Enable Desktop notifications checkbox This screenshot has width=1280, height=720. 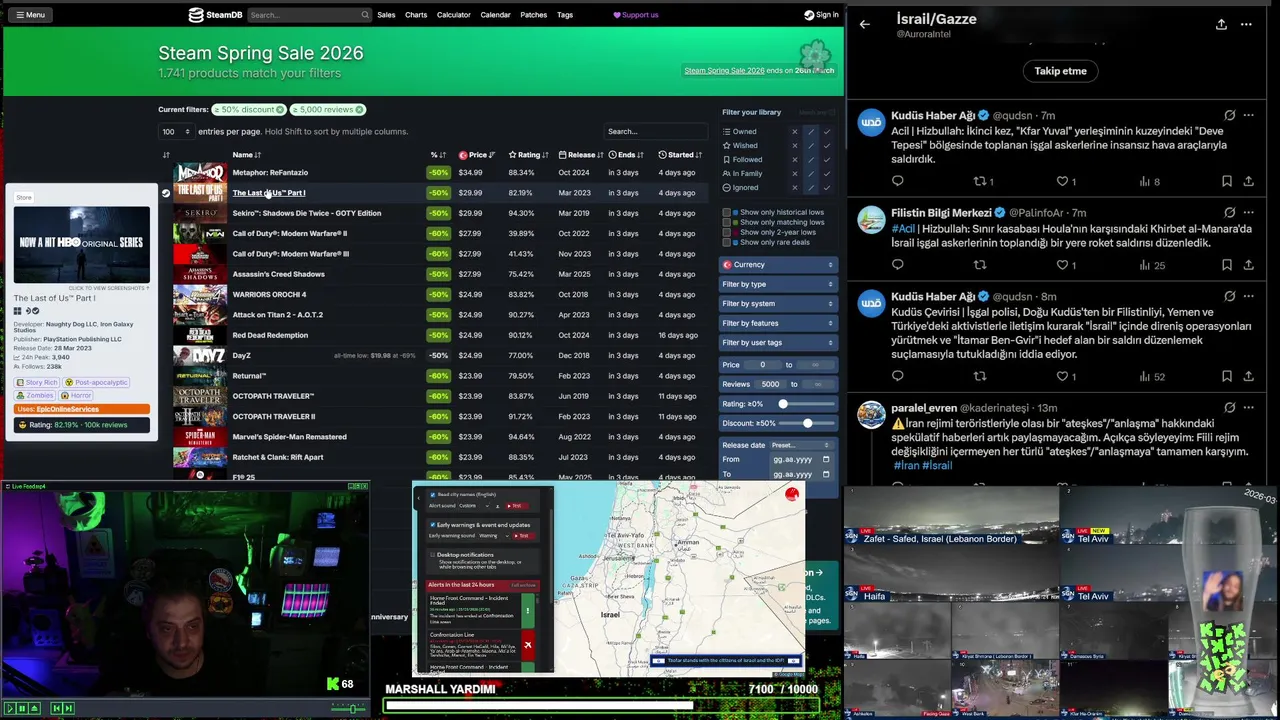tap(433, 554)
